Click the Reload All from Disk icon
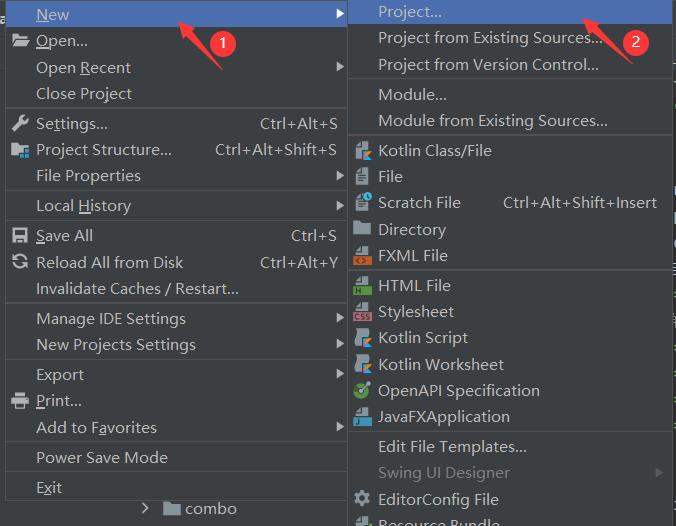This screenshot has height=526, width=676. tap(20, 262)
